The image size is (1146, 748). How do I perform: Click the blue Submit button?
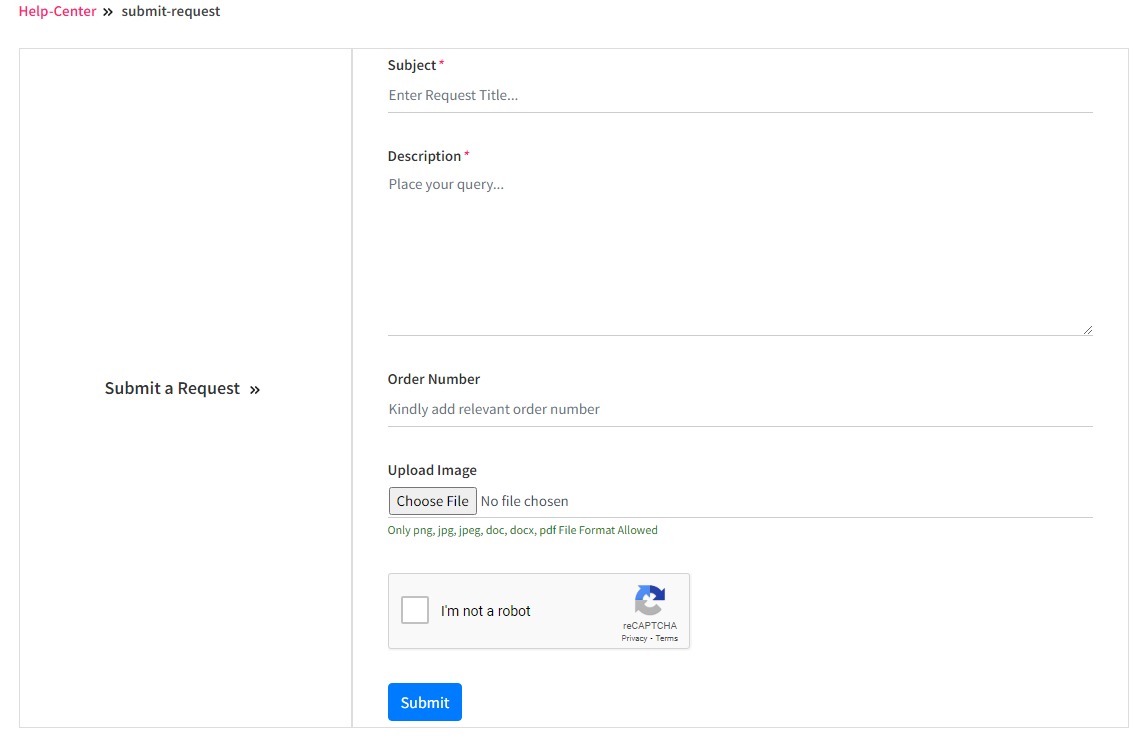click(425, 702)
